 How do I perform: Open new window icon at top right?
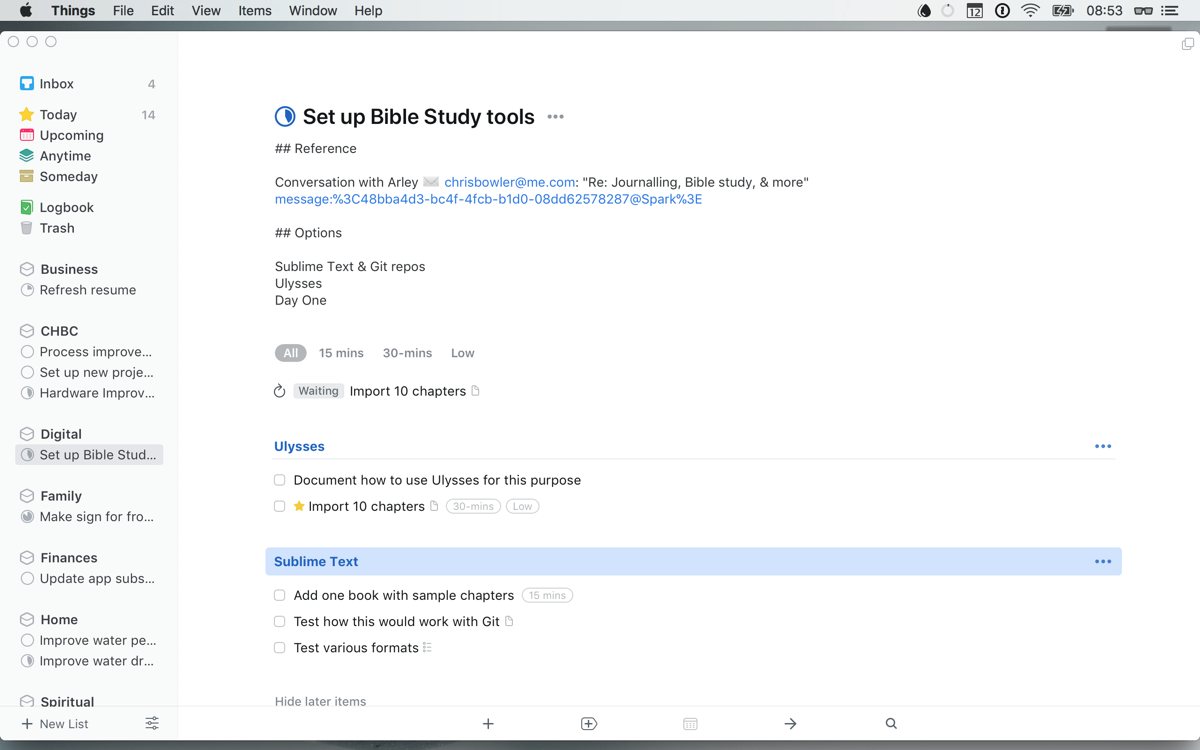(x=1188, y=44)
